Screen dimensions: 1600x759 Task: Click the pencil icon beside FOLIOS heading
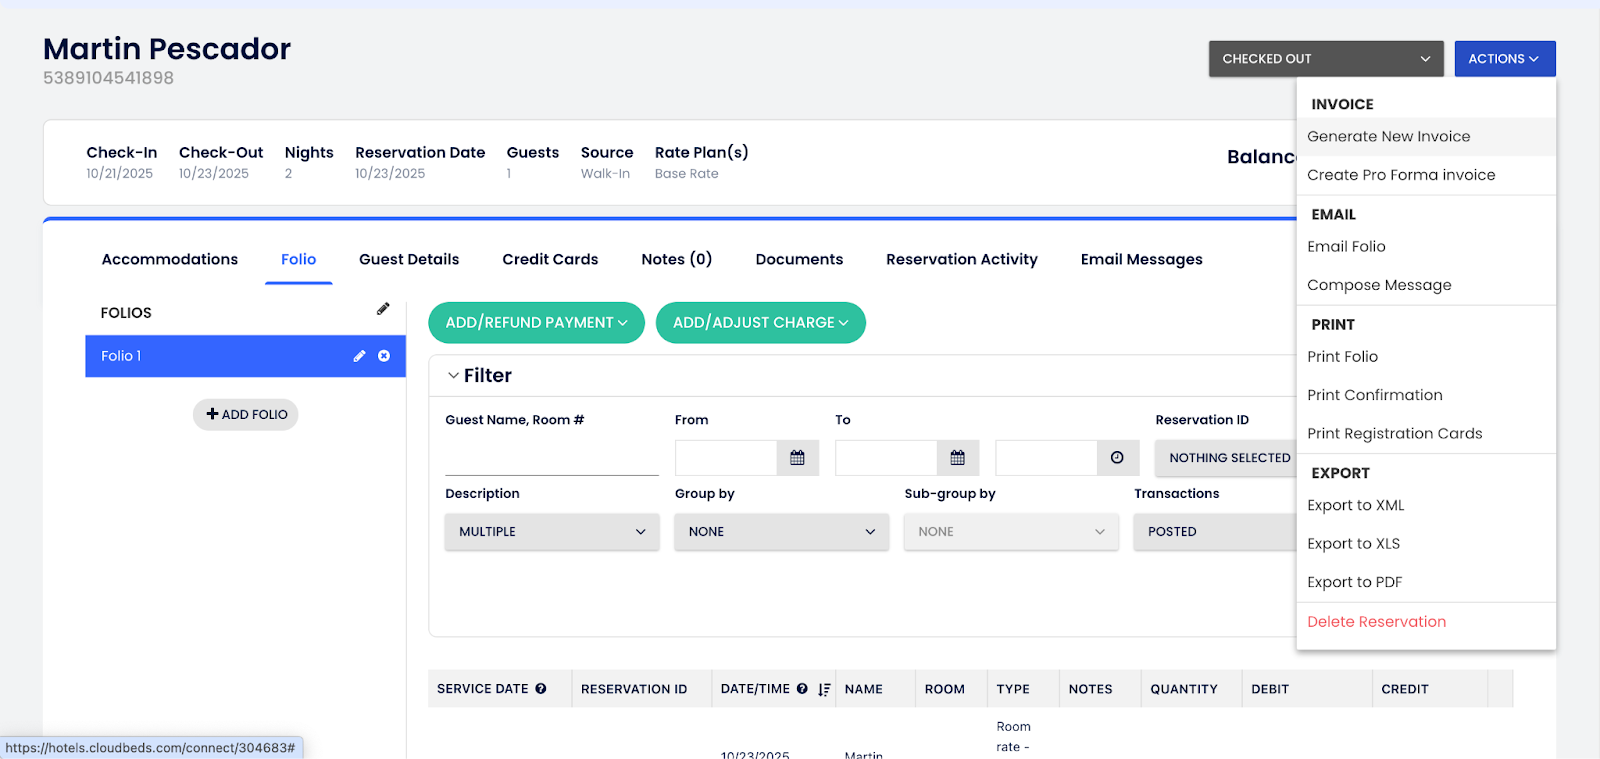[383, 309]
